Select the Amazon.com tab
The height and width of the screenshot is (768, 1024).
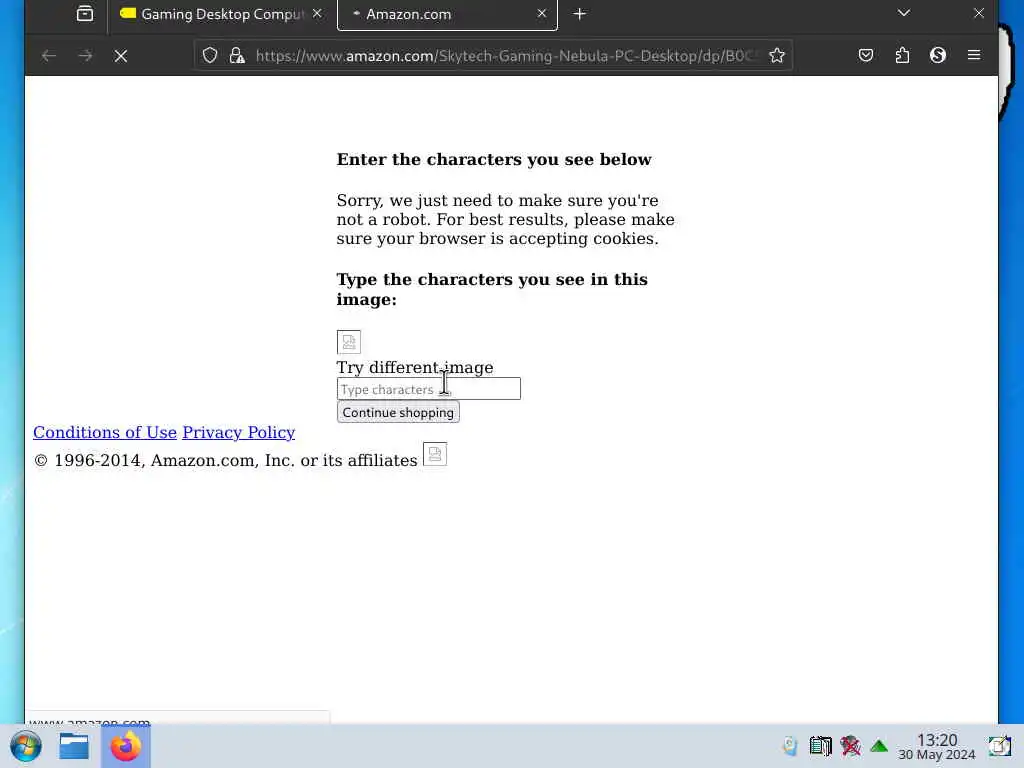[447, 14]
